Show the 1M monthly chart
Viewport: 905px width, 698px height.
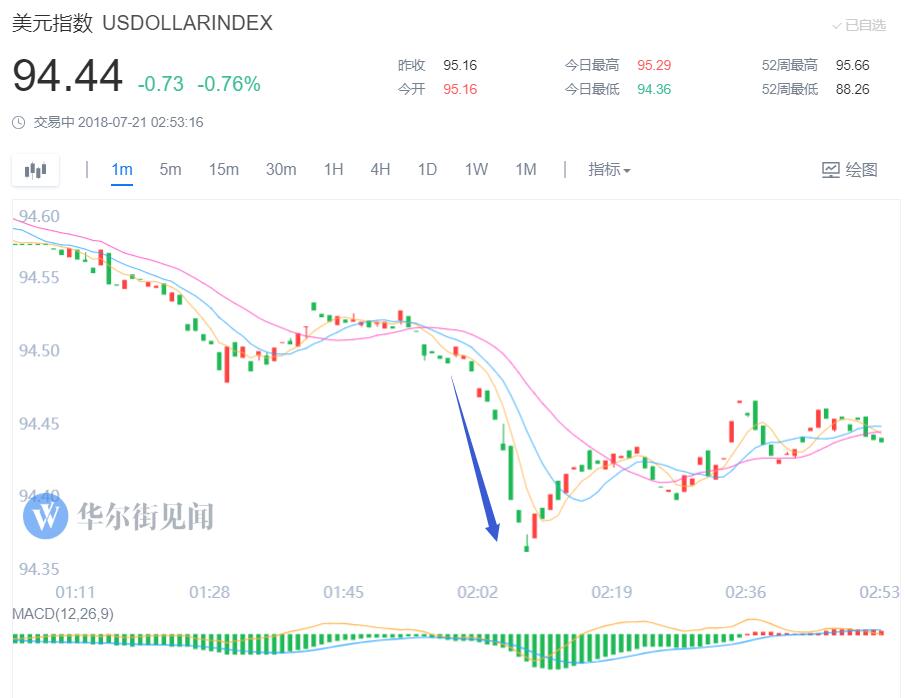(526, 169)
